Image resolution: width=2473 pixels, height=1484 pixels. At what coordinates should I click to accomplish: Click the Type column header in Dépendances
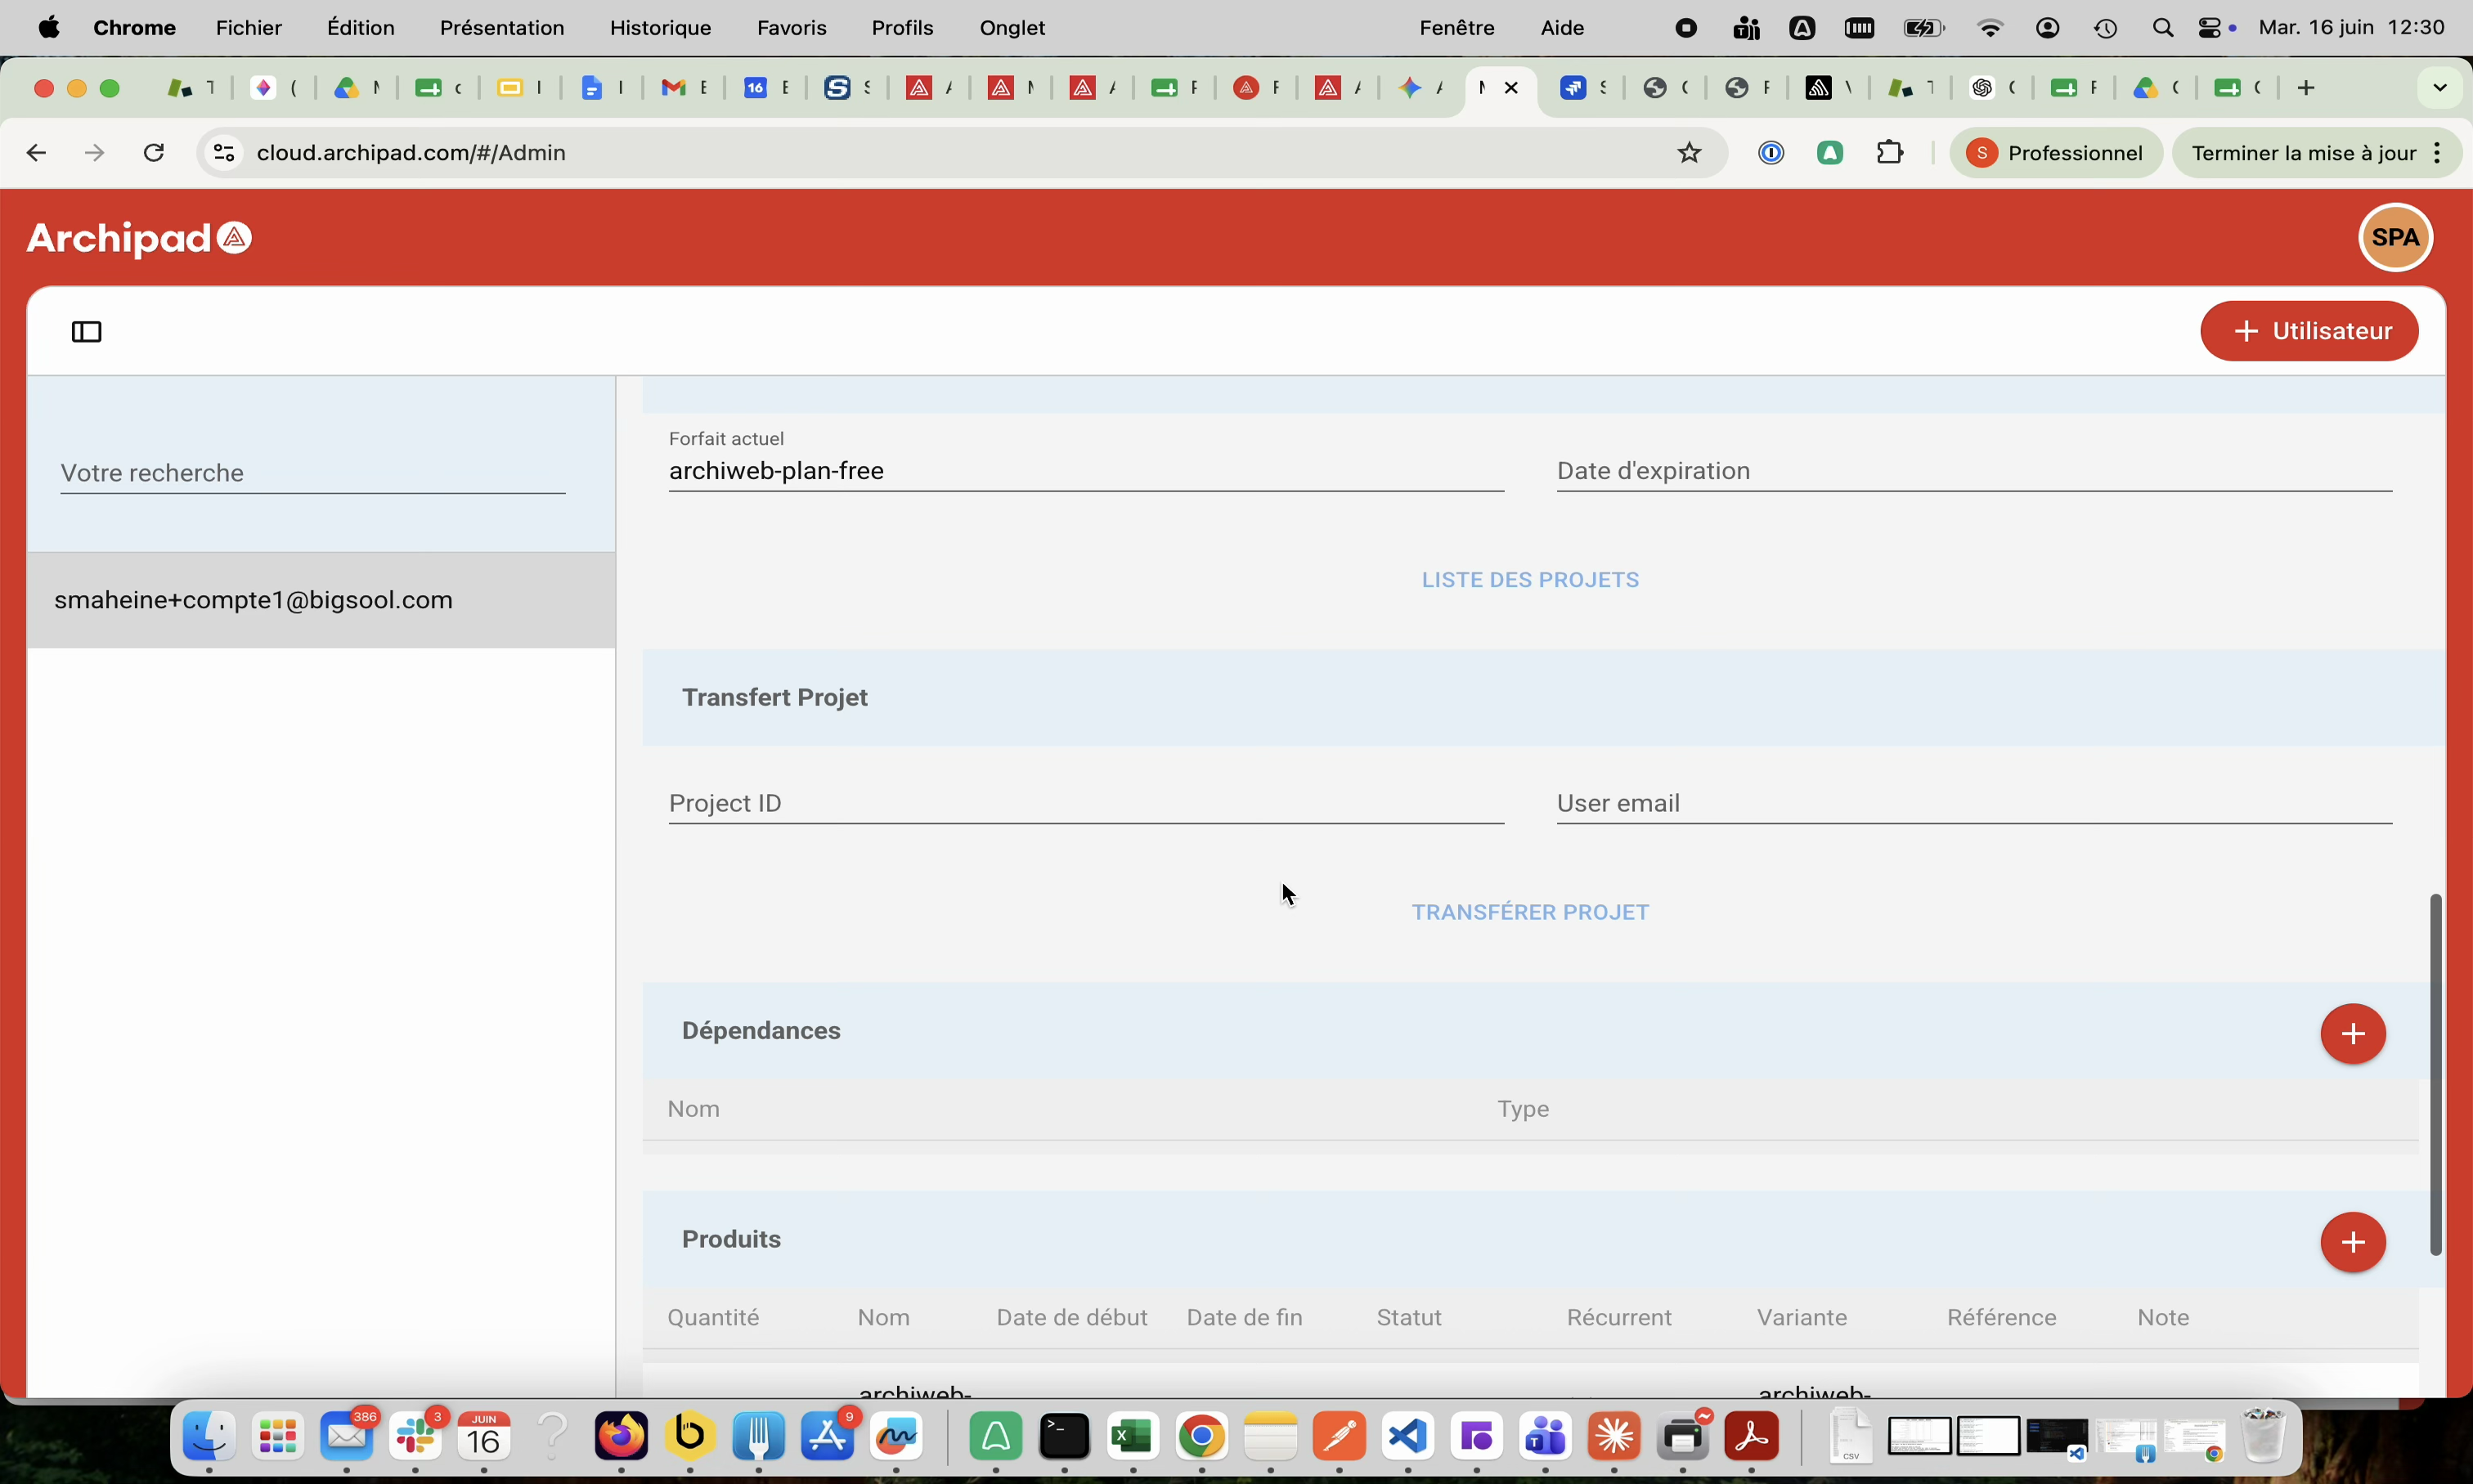tap(1523, 1109)
